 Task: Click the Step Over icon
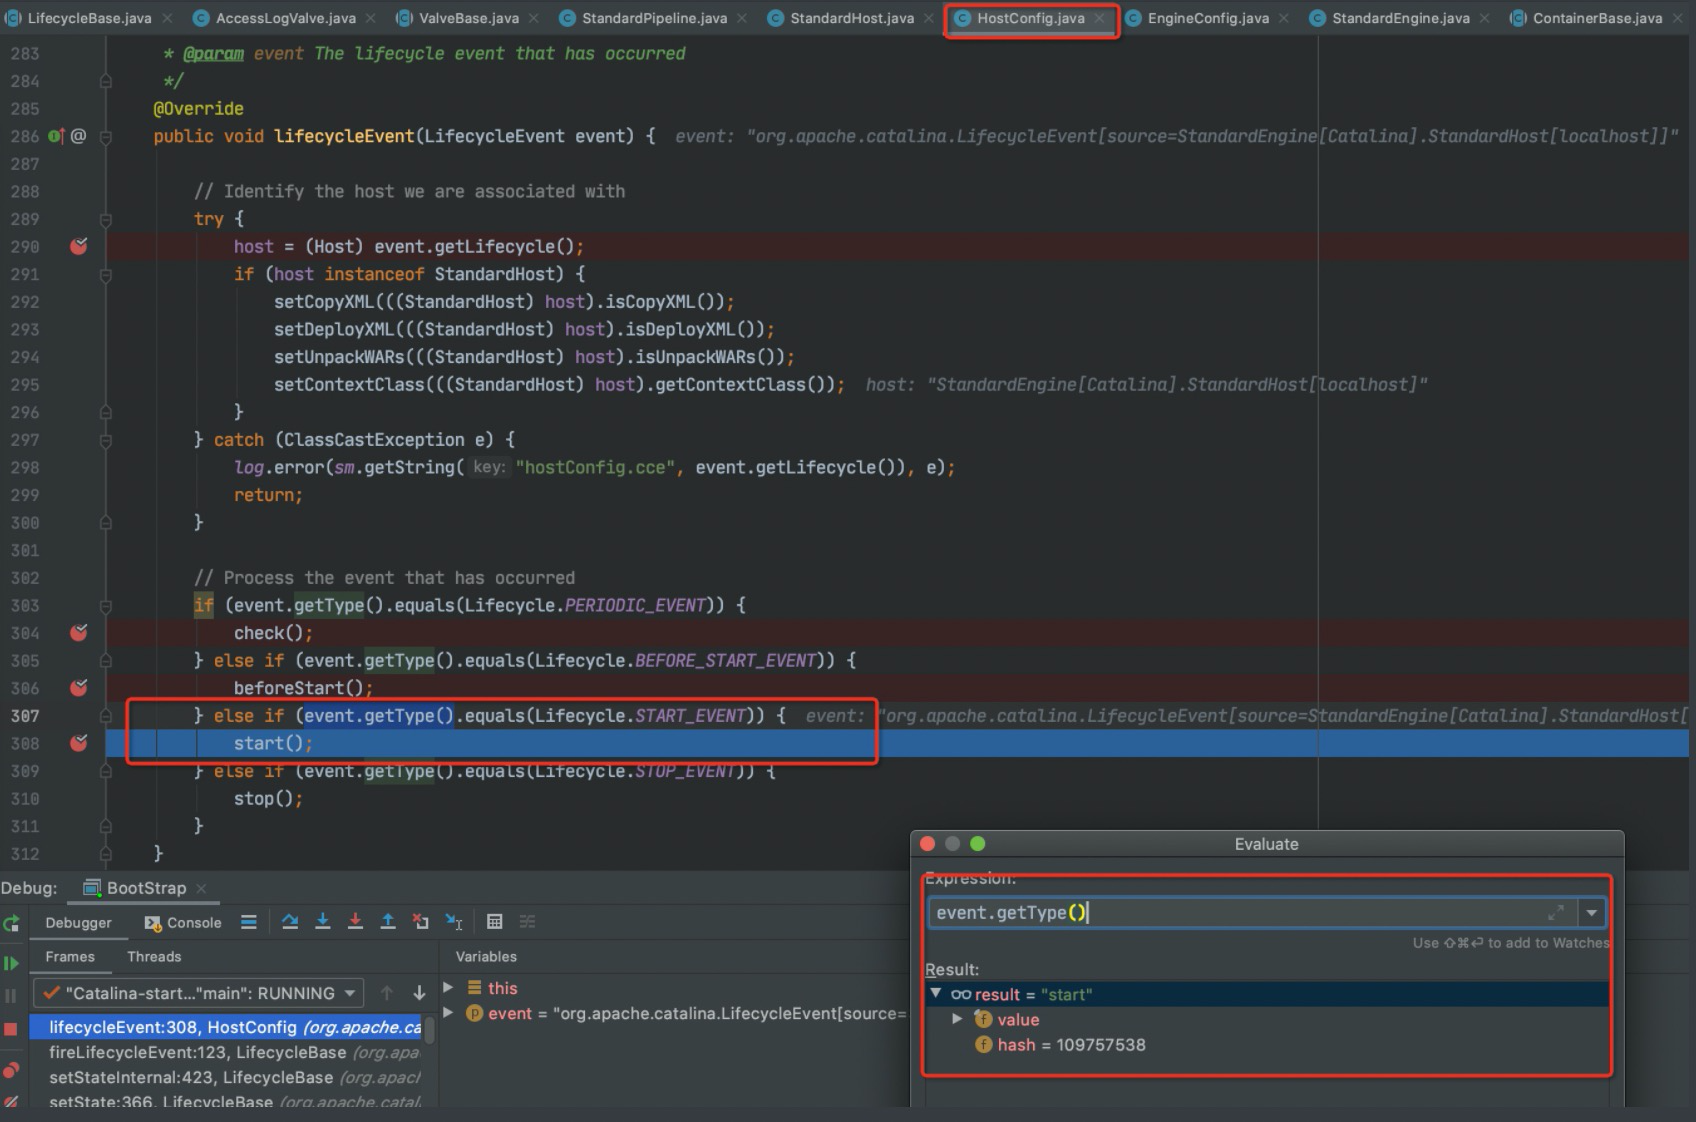[x=290, y=922]
